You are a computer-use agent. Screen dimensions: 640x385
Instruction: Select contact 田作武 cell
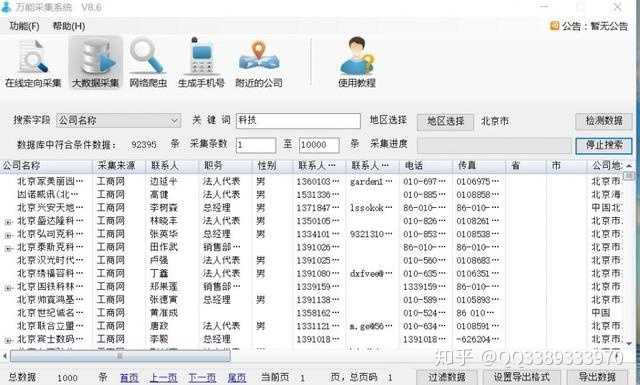click(163, 247)
